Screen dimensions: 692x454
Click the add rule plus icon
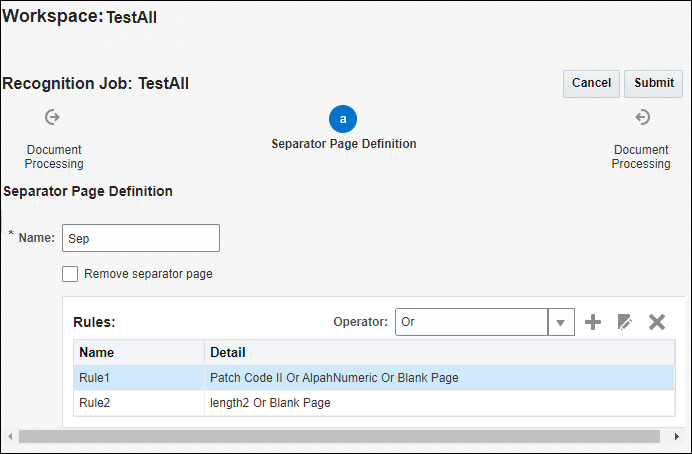click(x=593, y=322)
